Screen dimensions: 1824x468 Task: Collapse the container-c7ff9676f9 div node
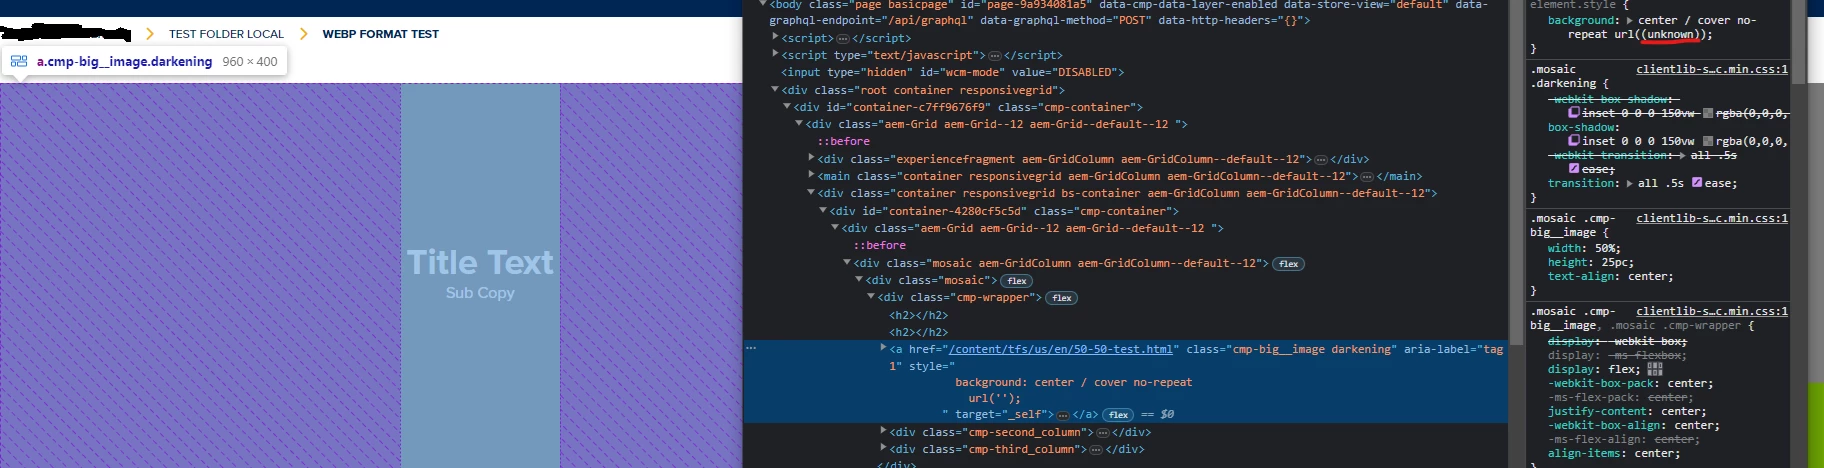(787, 106)
